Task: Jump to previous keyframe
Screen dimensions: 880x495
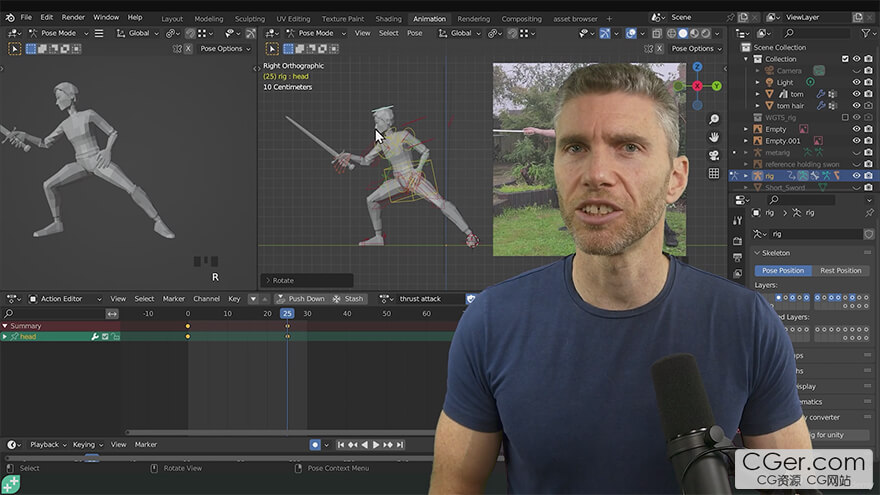Action: click(x=352, y=444)
